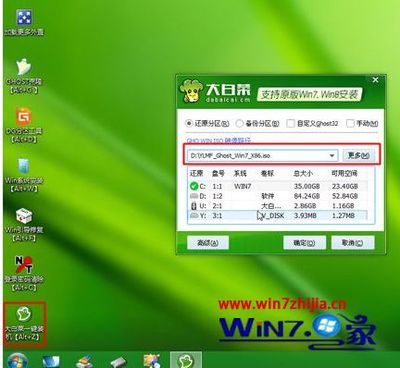Click the Confirm (O) button
This screenshot has height=368, width=400.
(x=304, y=243)
